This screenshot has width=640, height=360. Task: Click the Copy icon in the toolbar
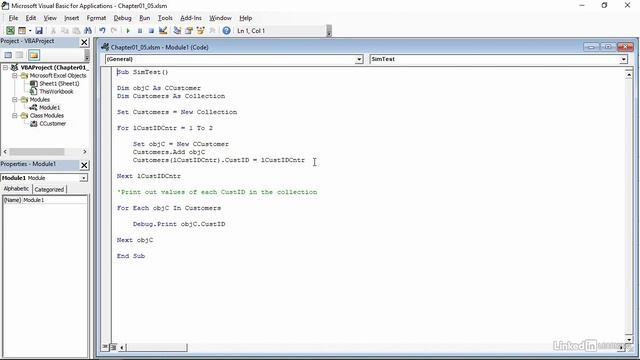point(64,31)
